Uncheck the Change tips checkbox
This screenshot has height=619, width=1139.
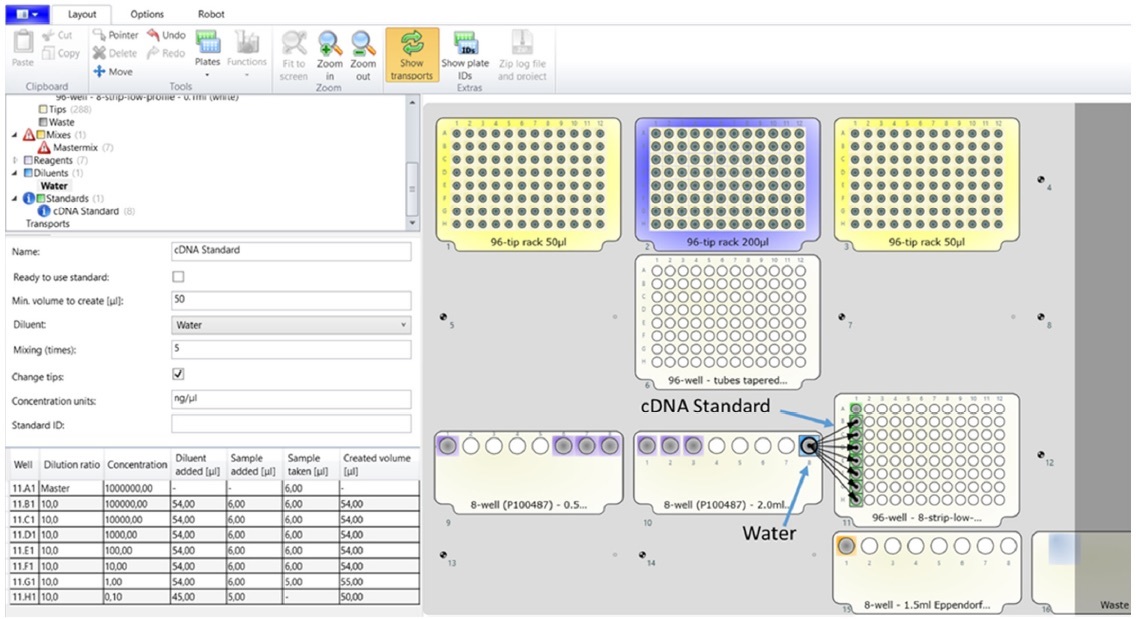point(179,374)
